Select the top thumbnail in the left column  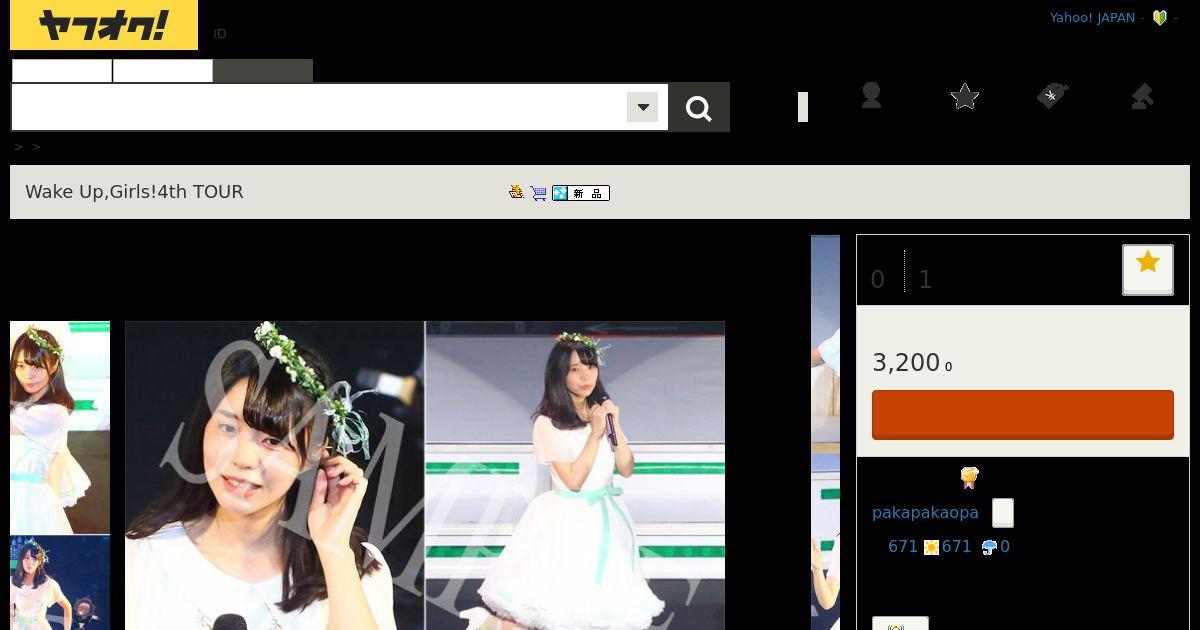pyautogui.click(x=60, y=427)
